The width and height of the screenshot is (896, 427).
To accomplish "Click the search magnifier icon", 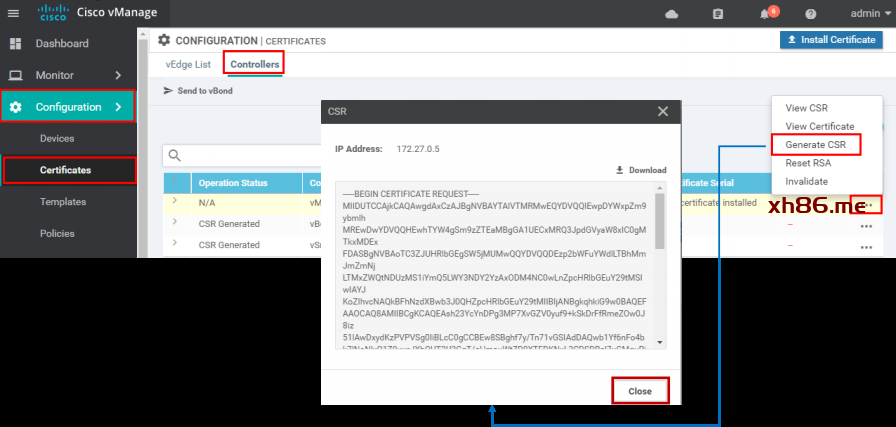I will tap(174, 155).
